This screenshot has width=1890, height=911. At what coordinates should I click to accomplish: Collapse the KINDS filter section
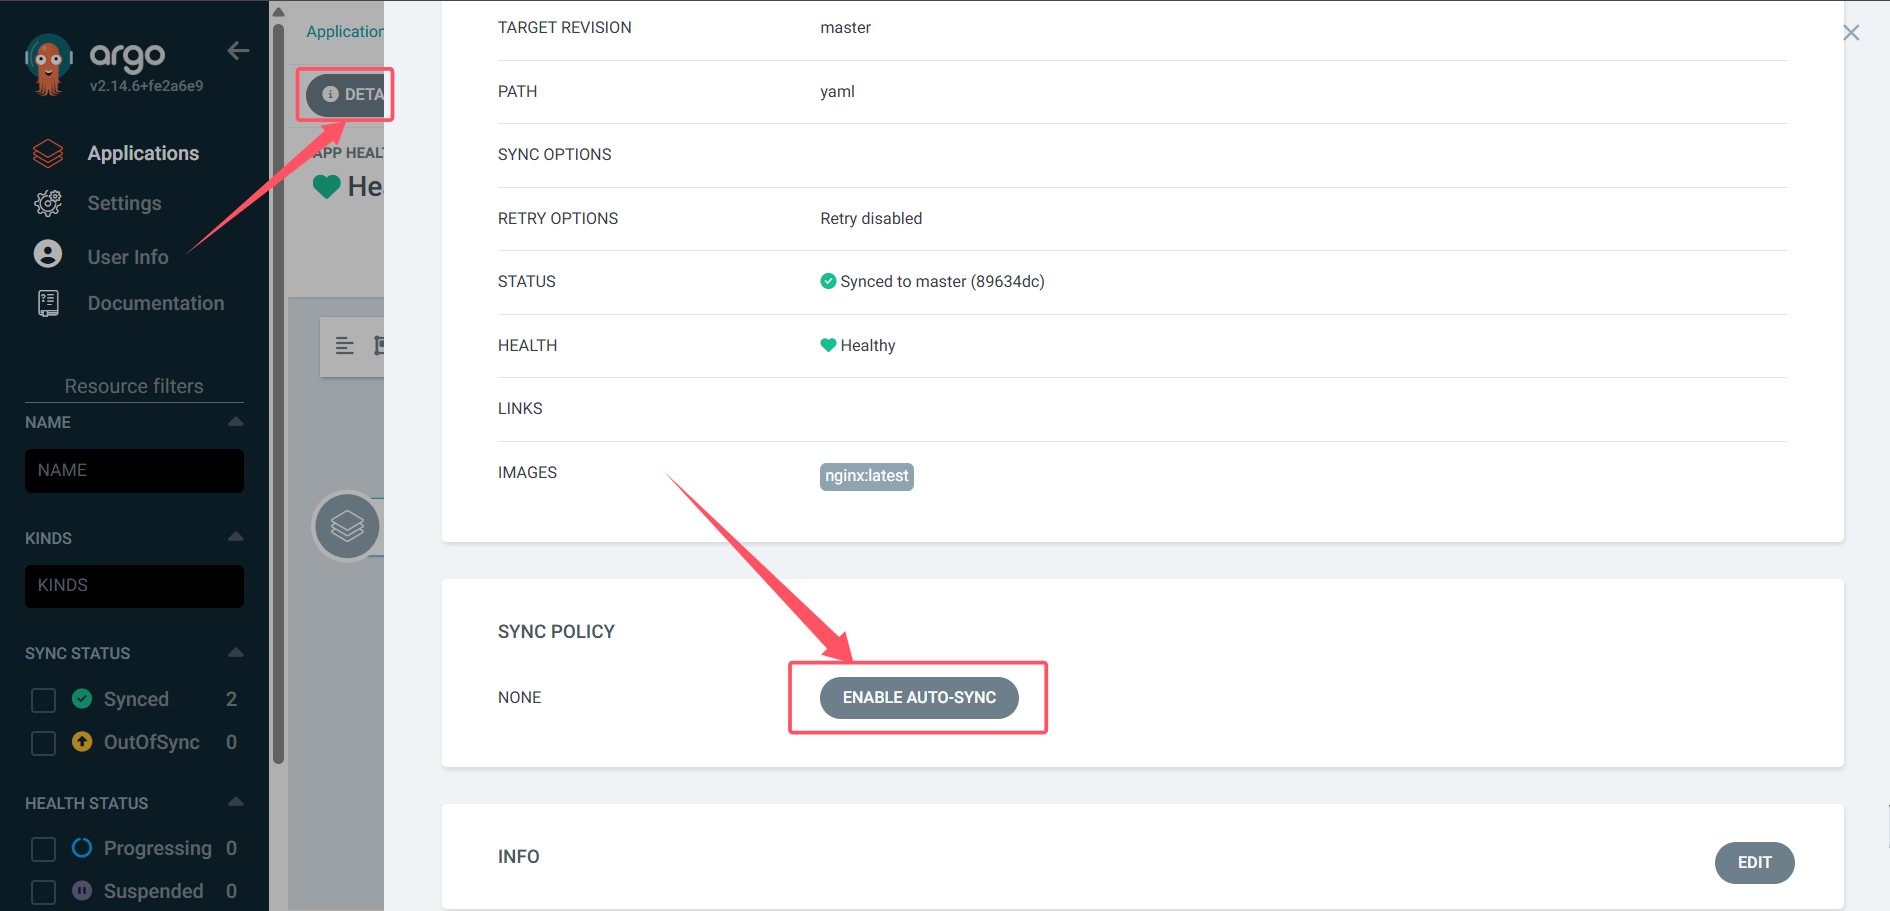click(236, 537)
